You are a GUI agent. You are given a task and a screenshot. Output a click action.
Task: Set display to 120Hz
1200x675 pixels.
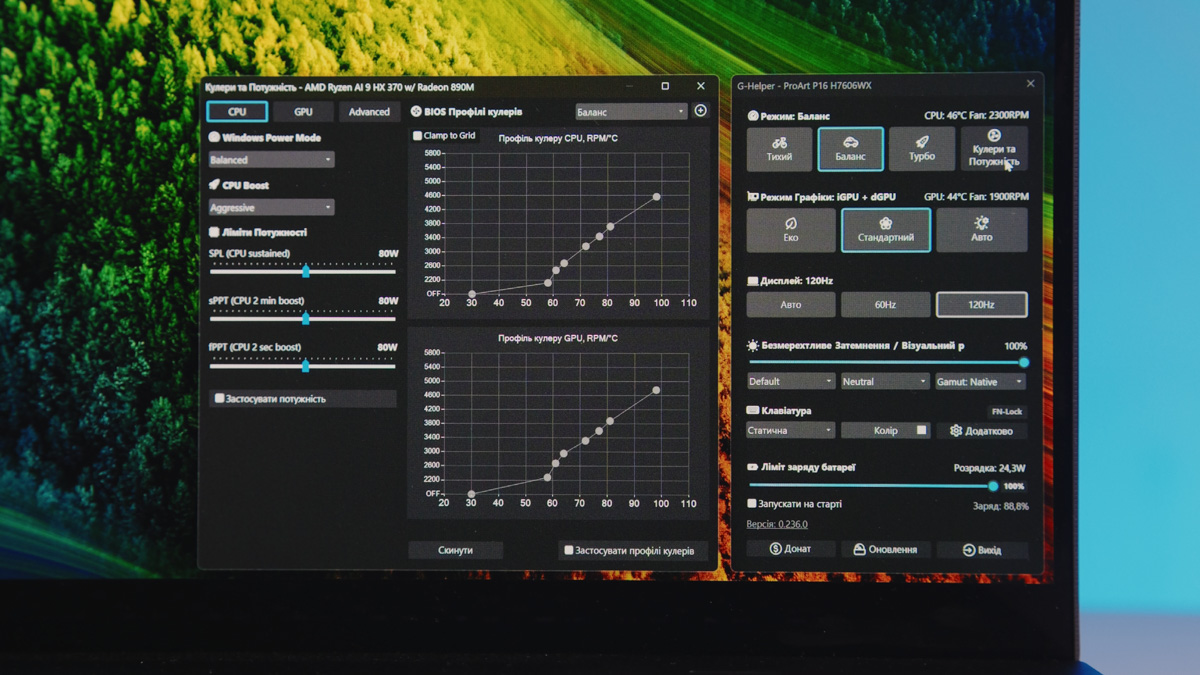[981, 304]
